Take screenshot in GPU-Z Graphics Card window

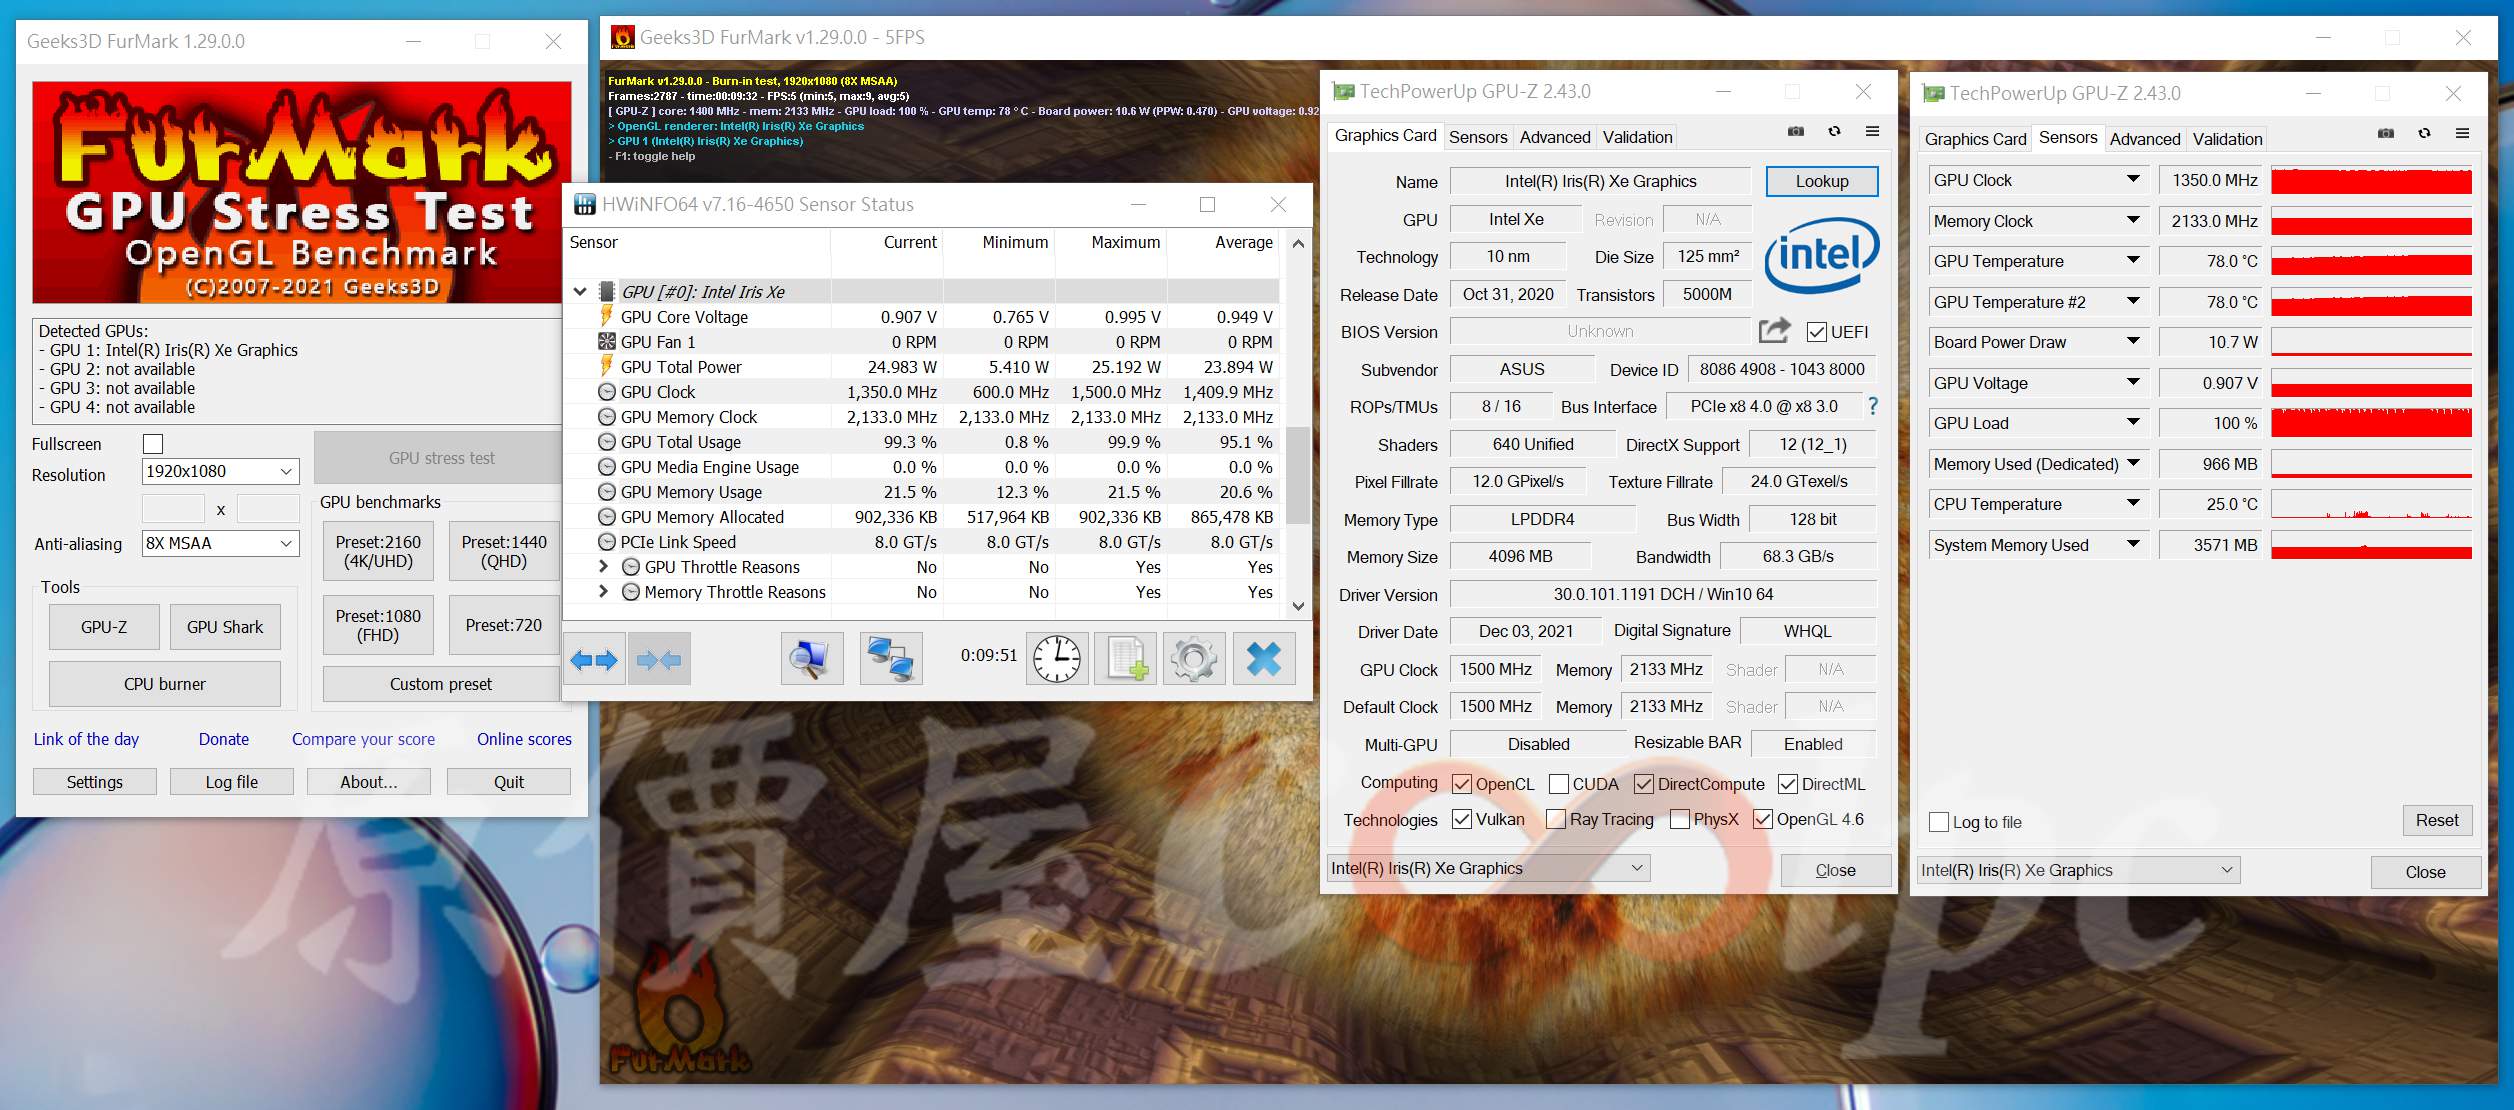pos(1796,131)
